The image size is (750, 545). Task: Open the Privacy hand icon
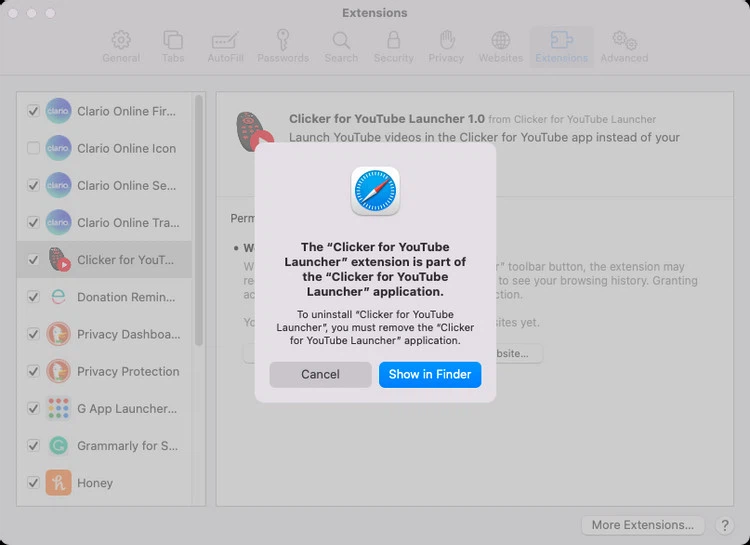[x=447, y=46]
